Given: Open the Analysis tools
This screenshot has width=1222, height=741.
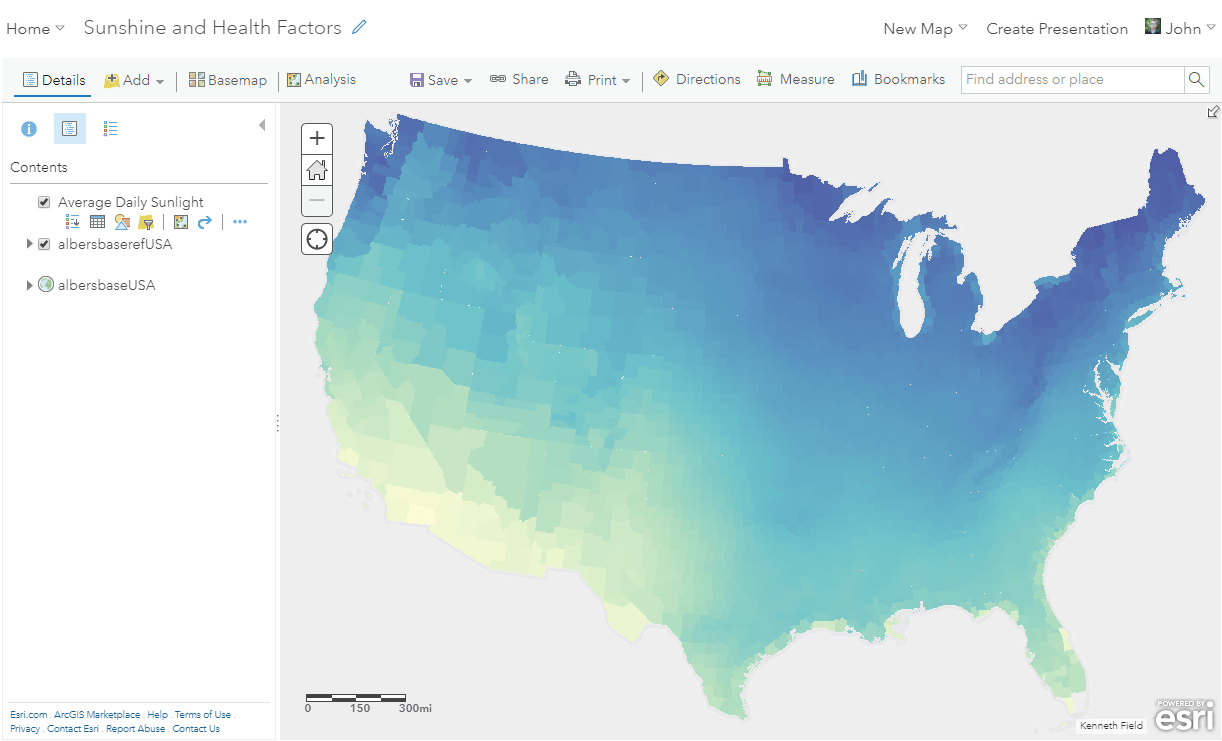Looking at the screenshot, I should tap(321, 80).
